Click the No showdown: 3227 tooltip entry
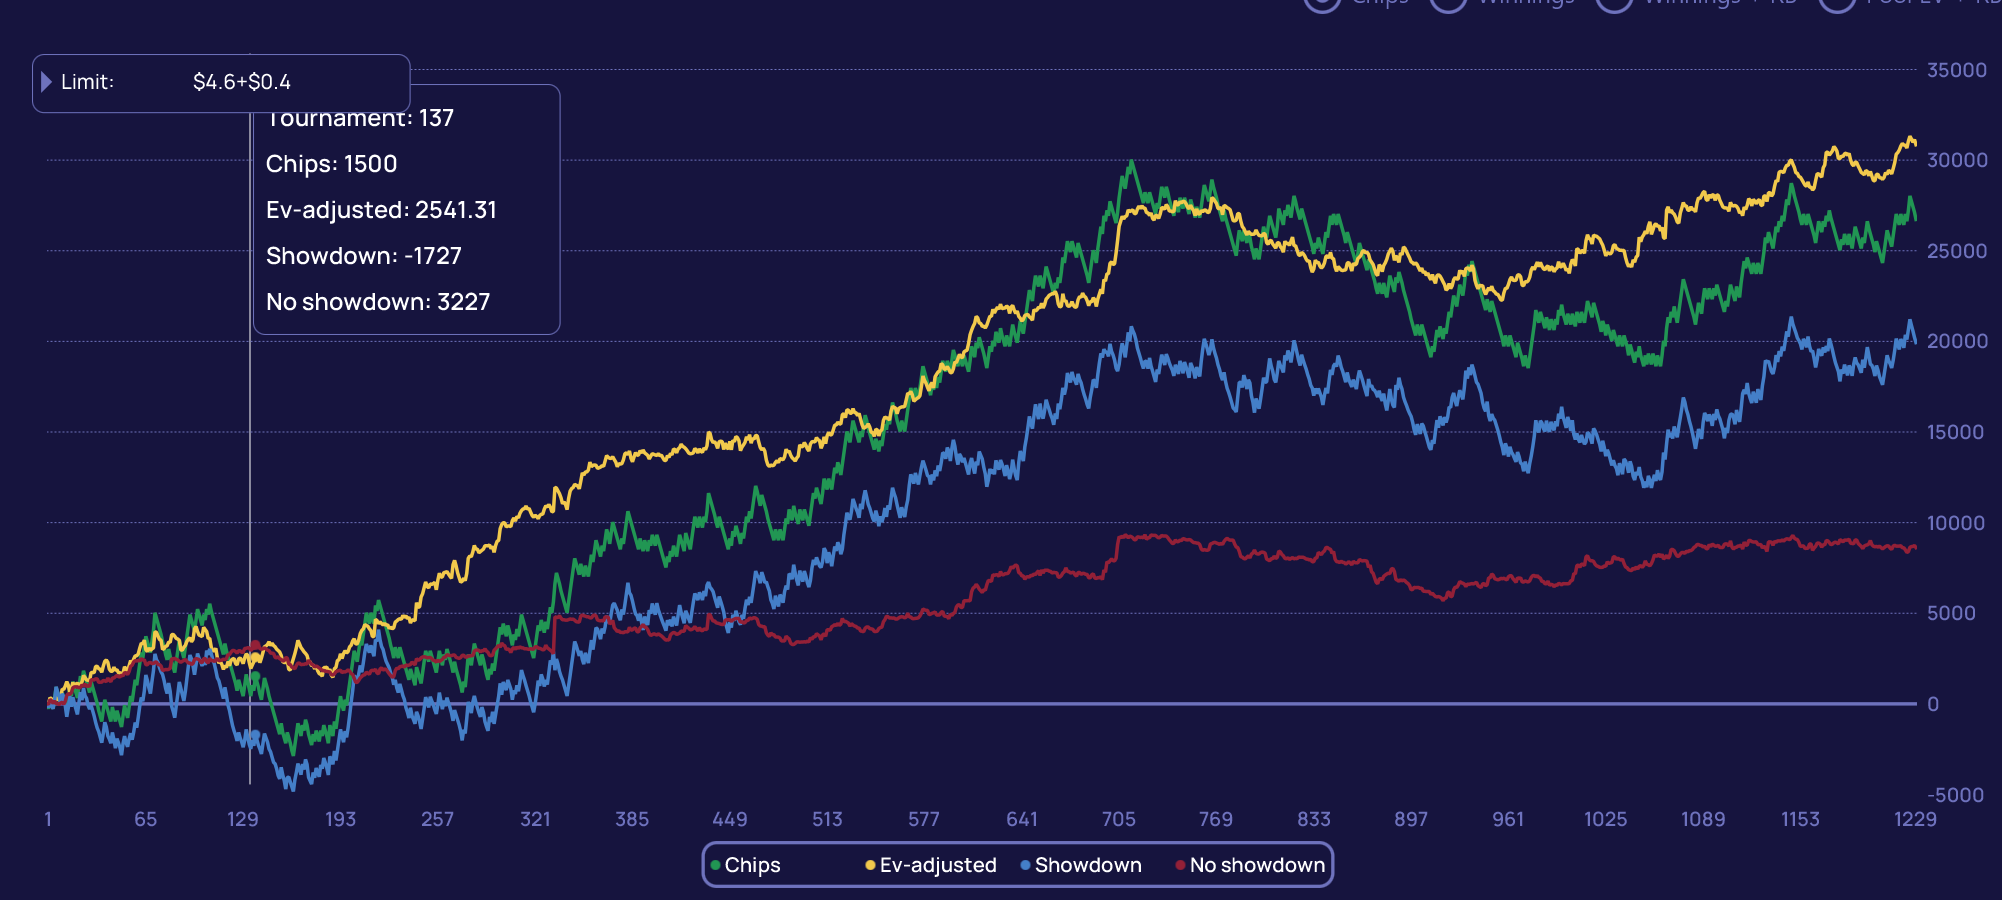The image size is (2002, 900). pos(378,302)
